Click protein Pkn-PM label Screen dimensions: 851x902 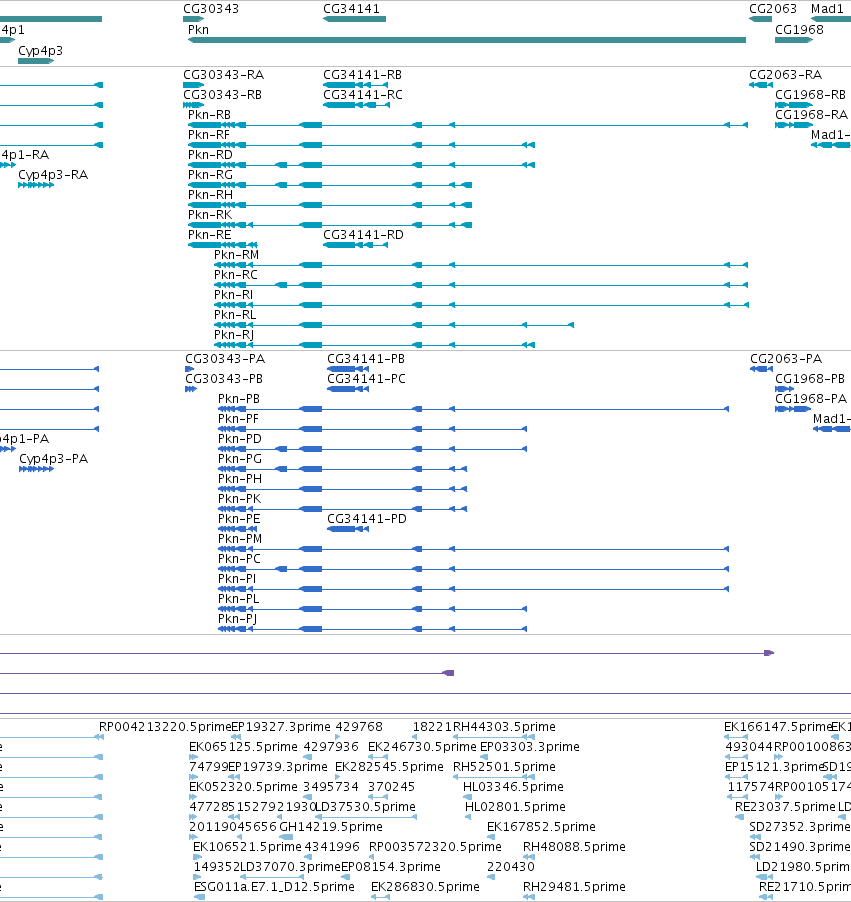(240, 538)
